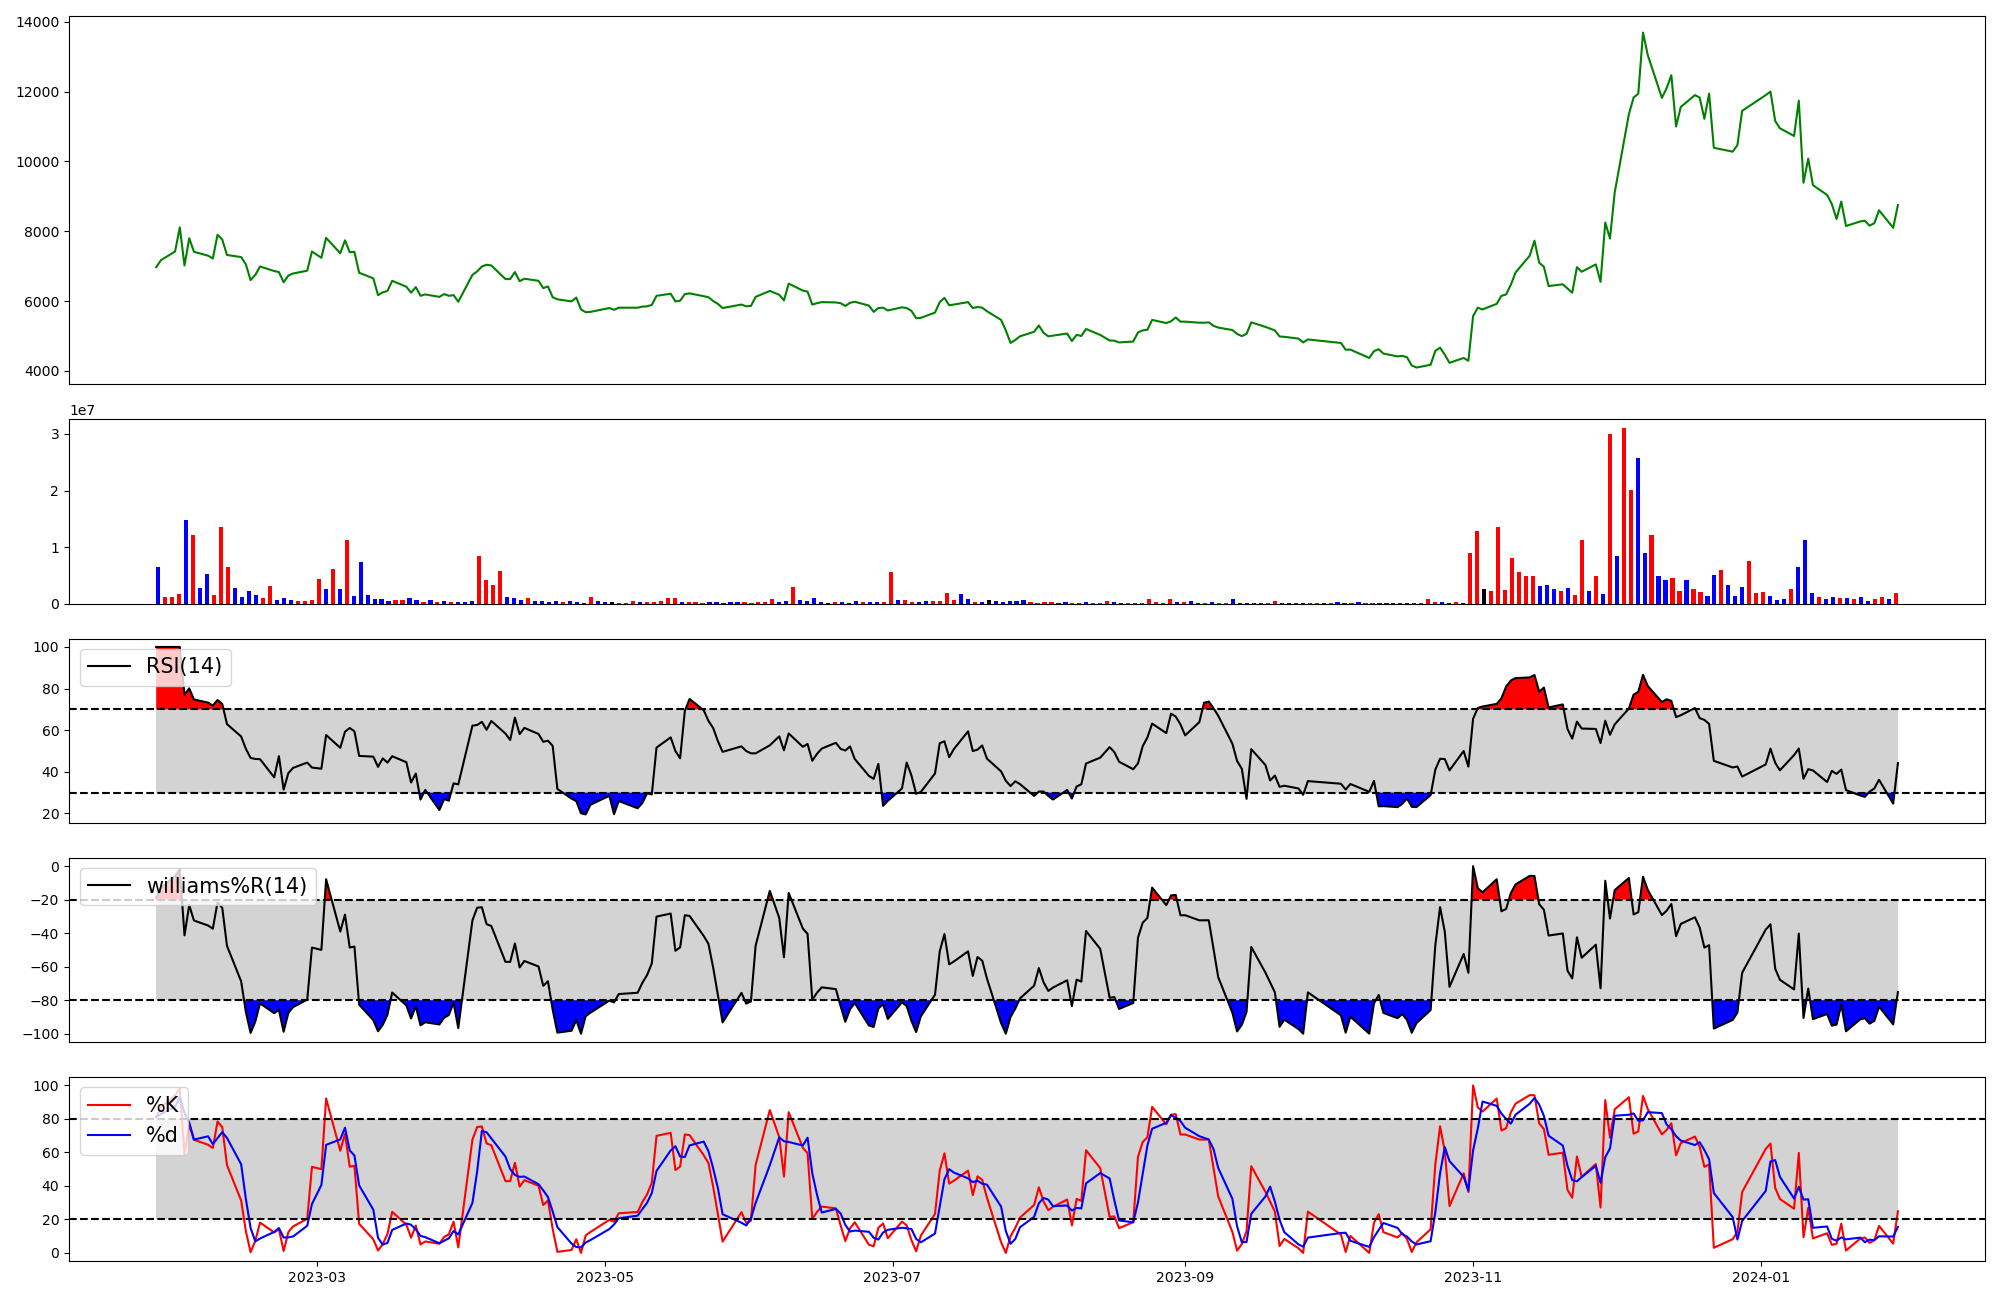Screen dimensions: 2000x1300
Task: Click the 2023-03 date label
Action: click(317, 1277)
